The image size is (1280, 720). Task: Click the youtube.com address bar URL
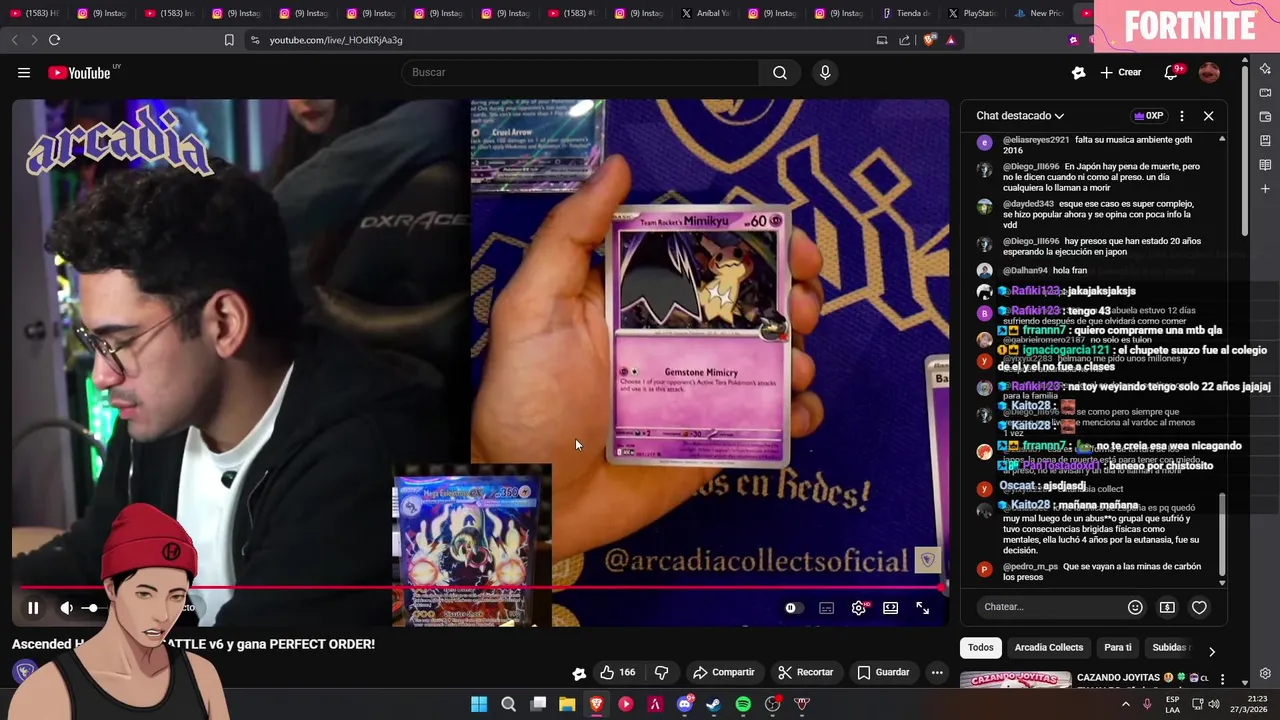click(x=336, y=40)
